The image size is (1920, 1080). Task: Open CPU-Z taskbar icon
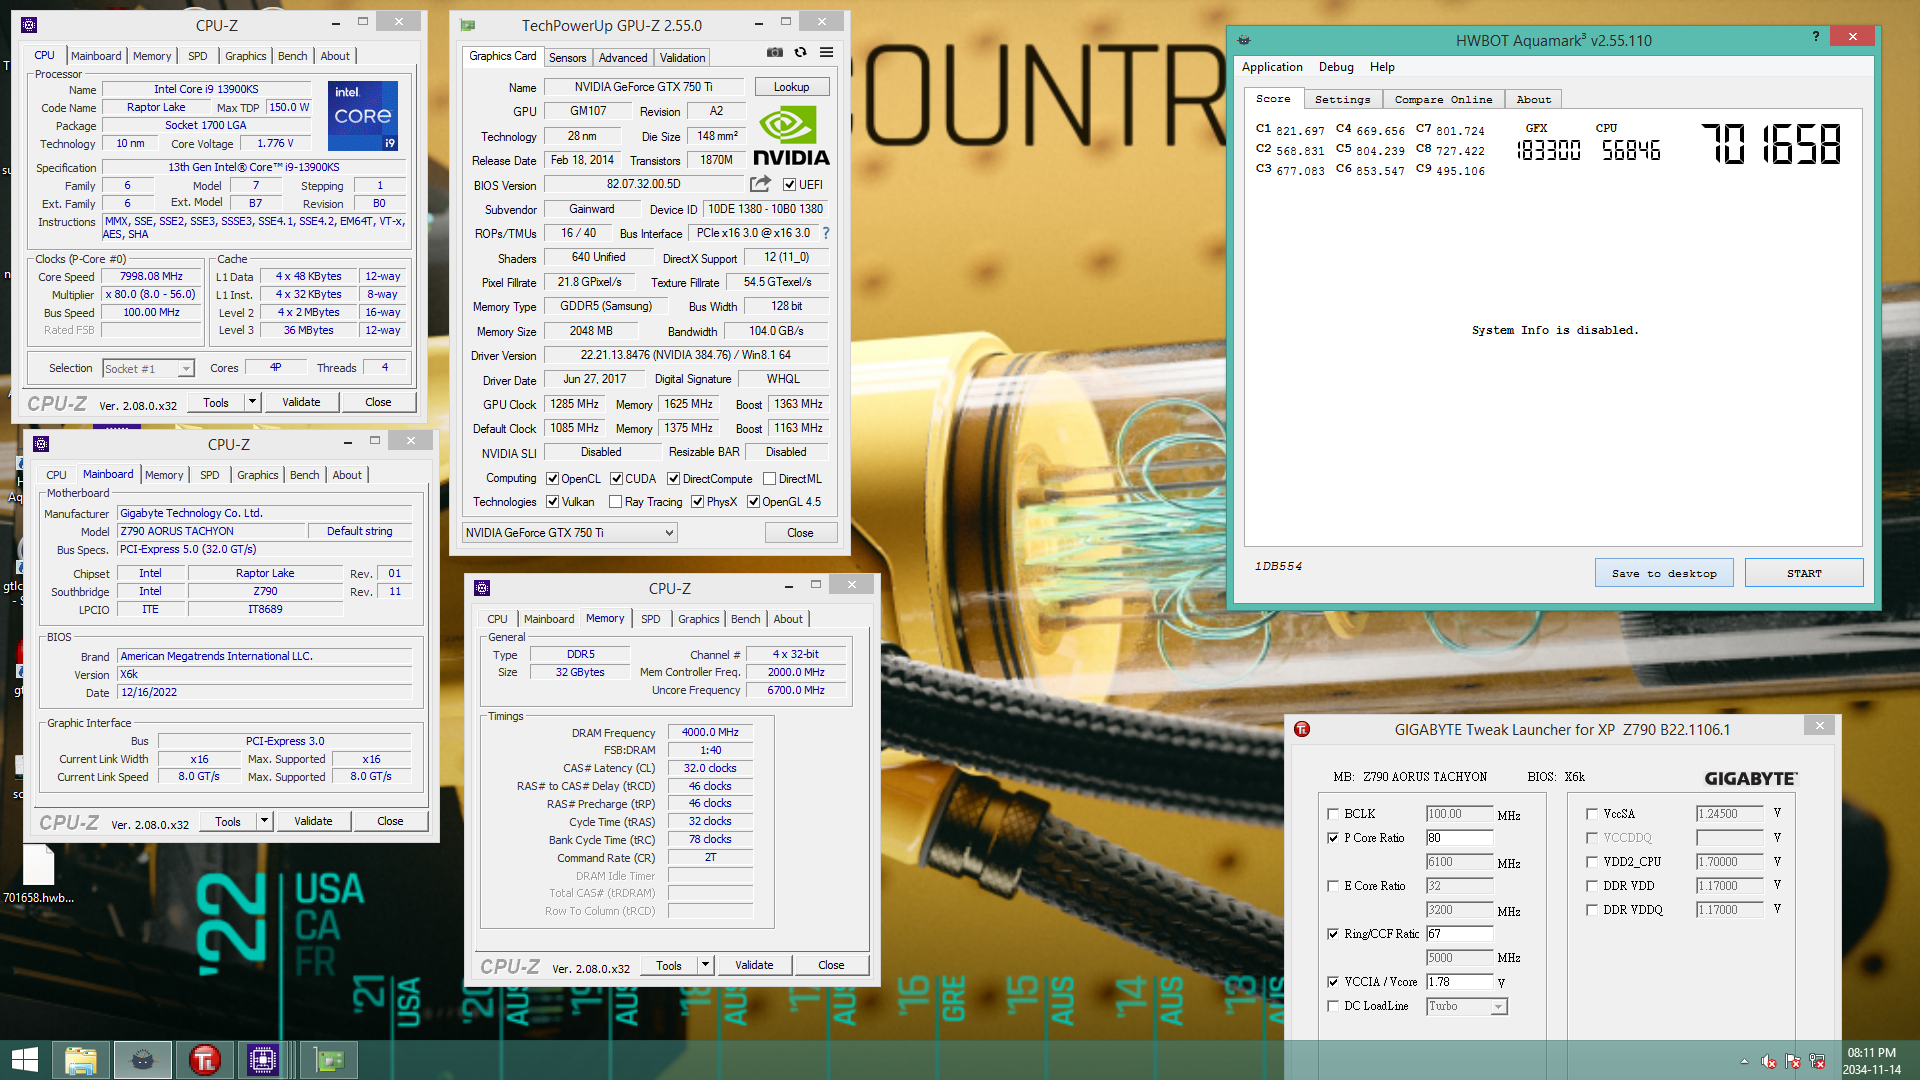pyautogui.click(x=264, y=1060)
